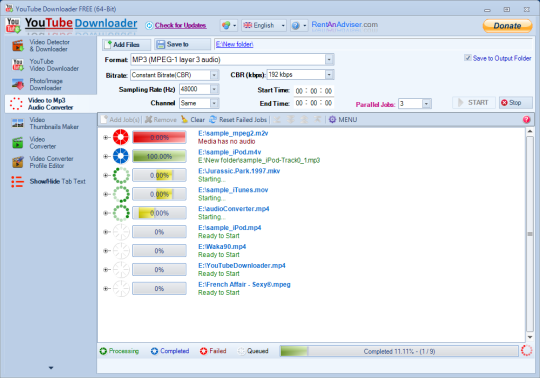Click the 100.00% progress bar for sample_iPod.m4v
Screen dimensions: 540x378
pos(159,156)
